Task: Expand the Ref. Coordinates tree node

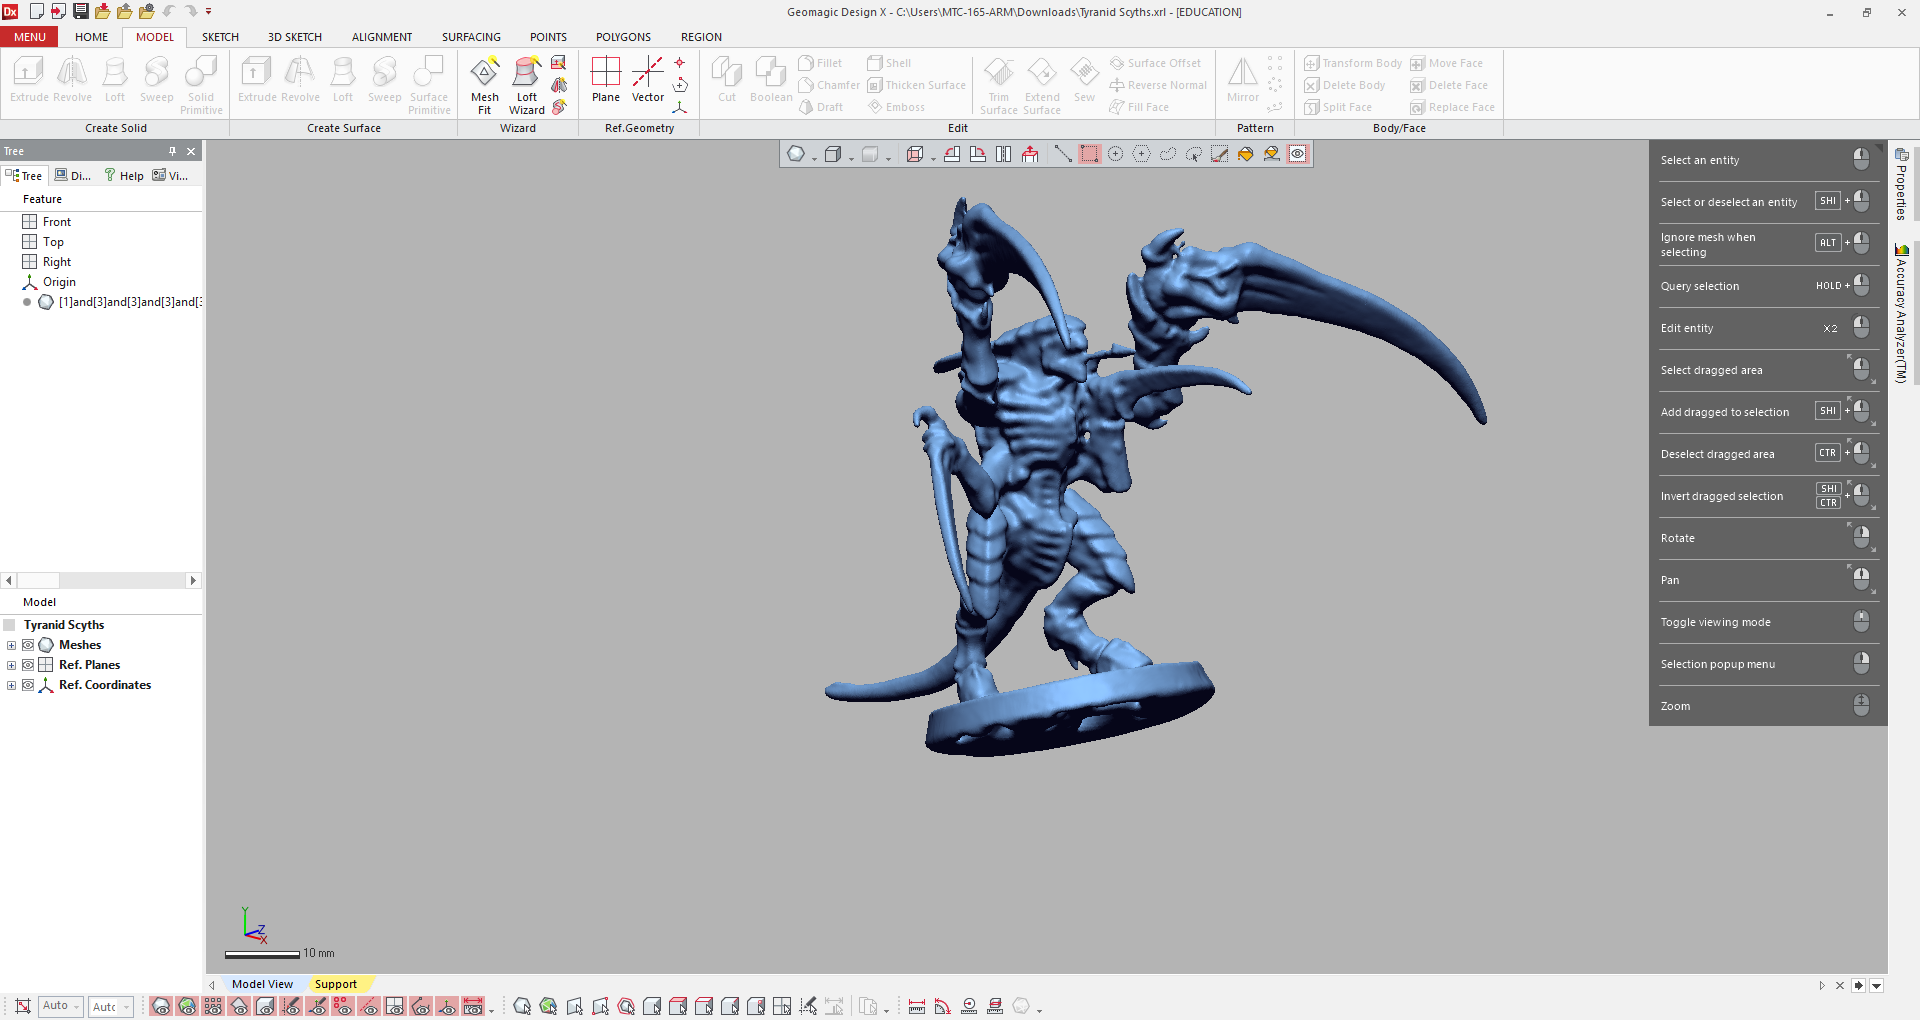Action: pos(11,685)
